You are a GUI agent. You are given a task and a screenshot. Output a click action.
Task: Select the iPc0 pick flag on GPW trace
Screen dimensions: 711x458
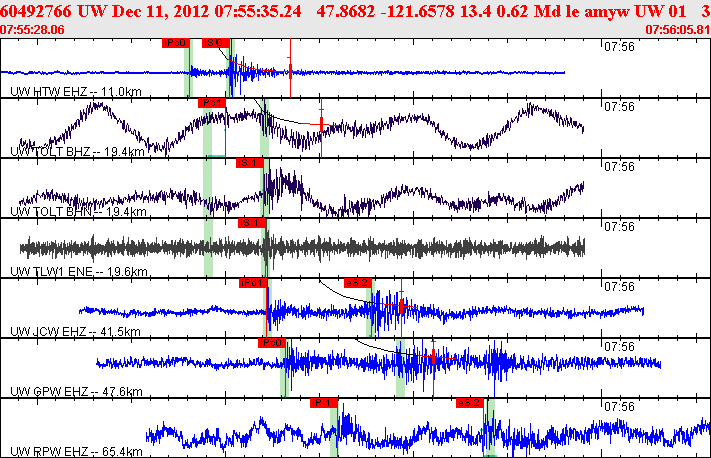(x=272, y=343)
